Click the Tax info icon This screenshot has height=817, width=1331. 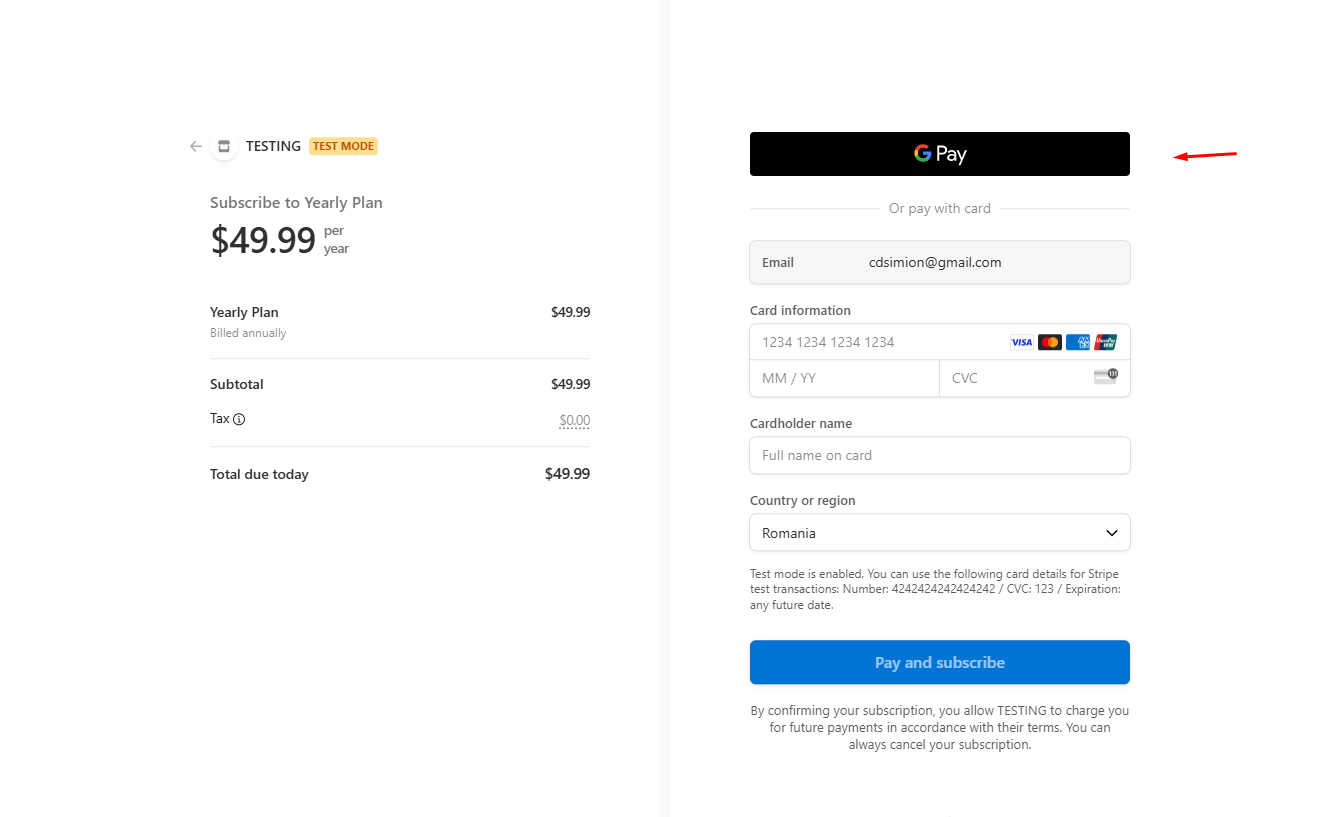239,419
